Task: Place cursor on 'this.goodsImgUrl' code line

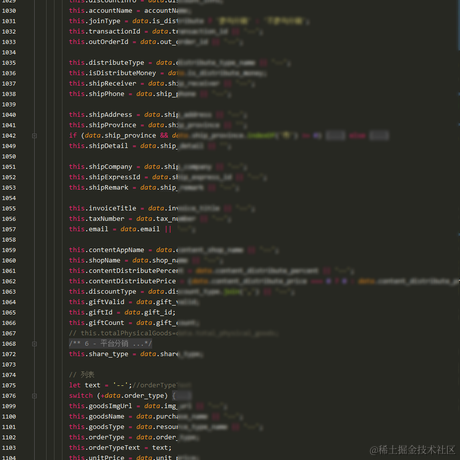Action: (x=148, y=406)
